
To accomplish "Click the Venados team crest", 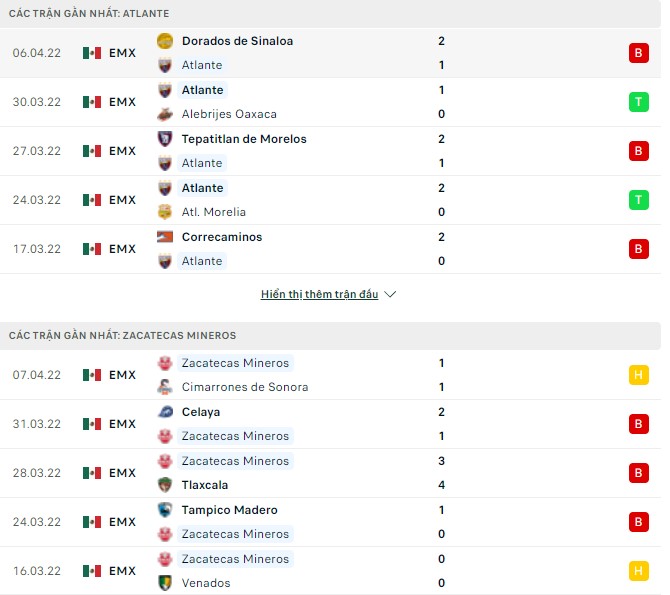I will click(x=165, y=583).
